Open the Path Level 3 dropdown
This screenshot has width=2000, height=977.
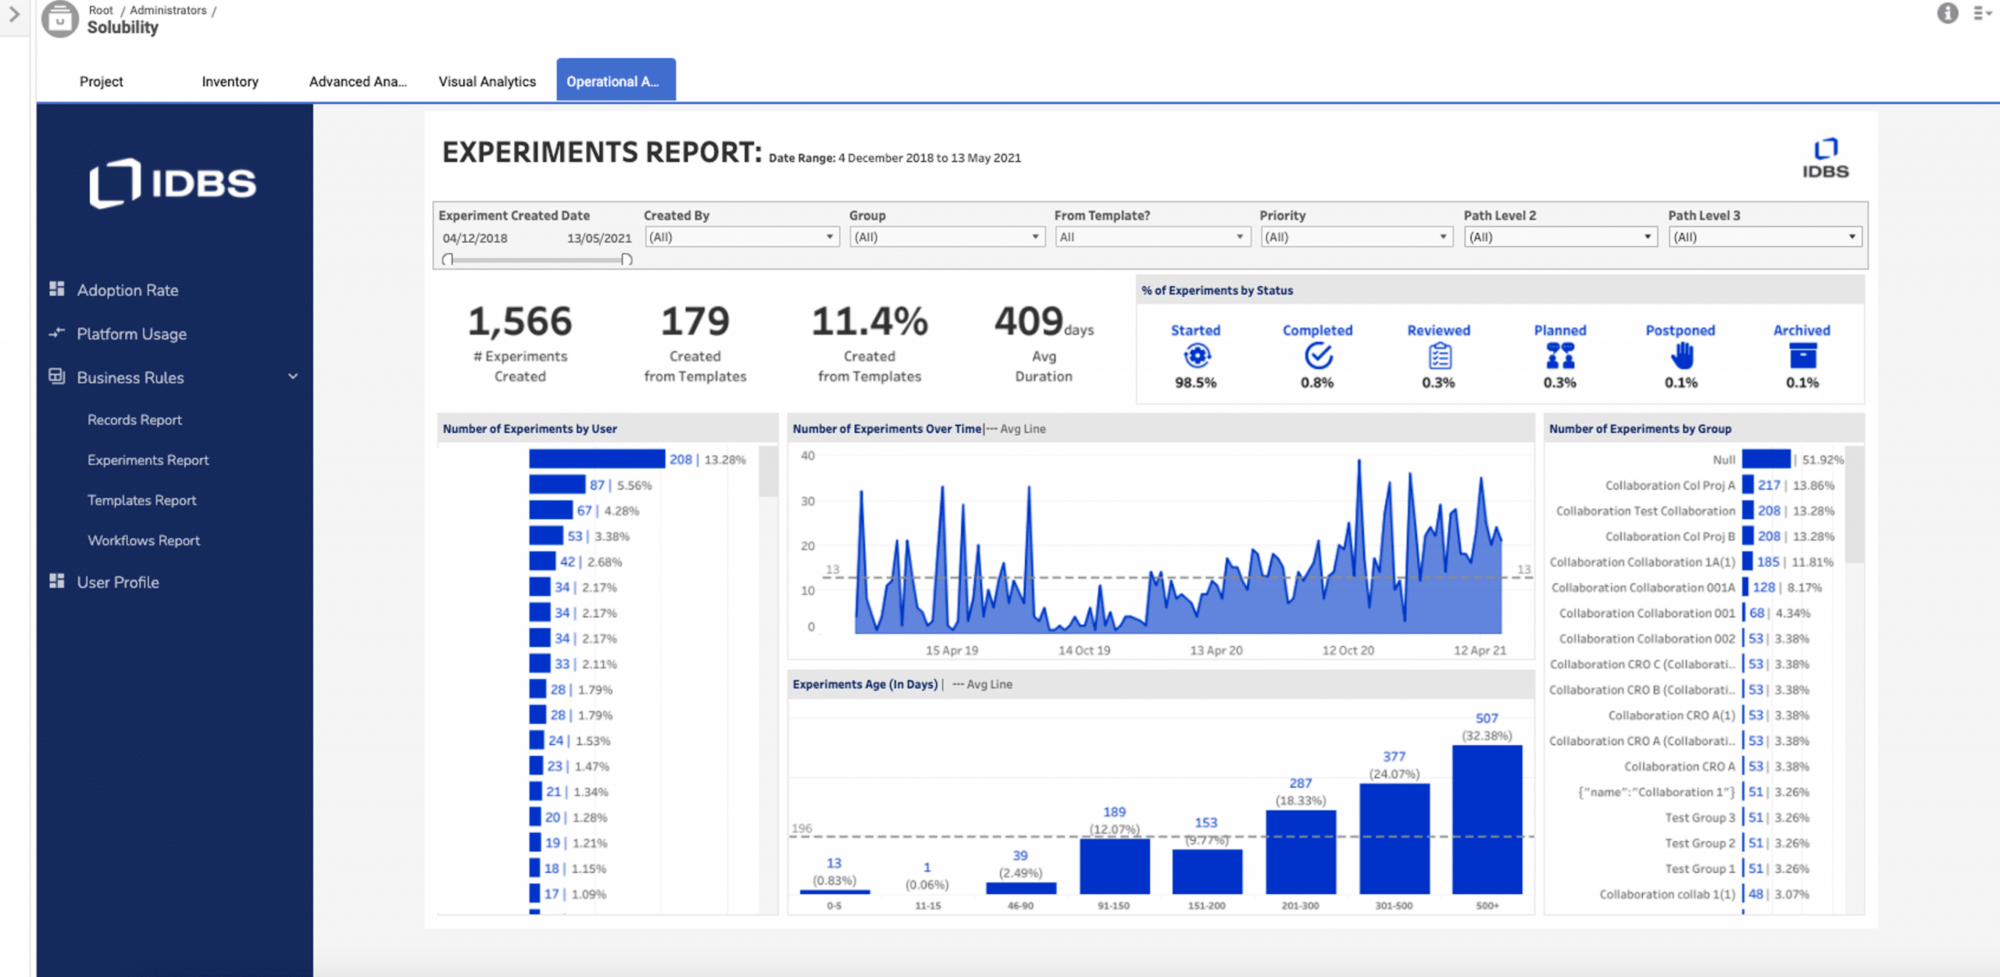coord(1849,236)
